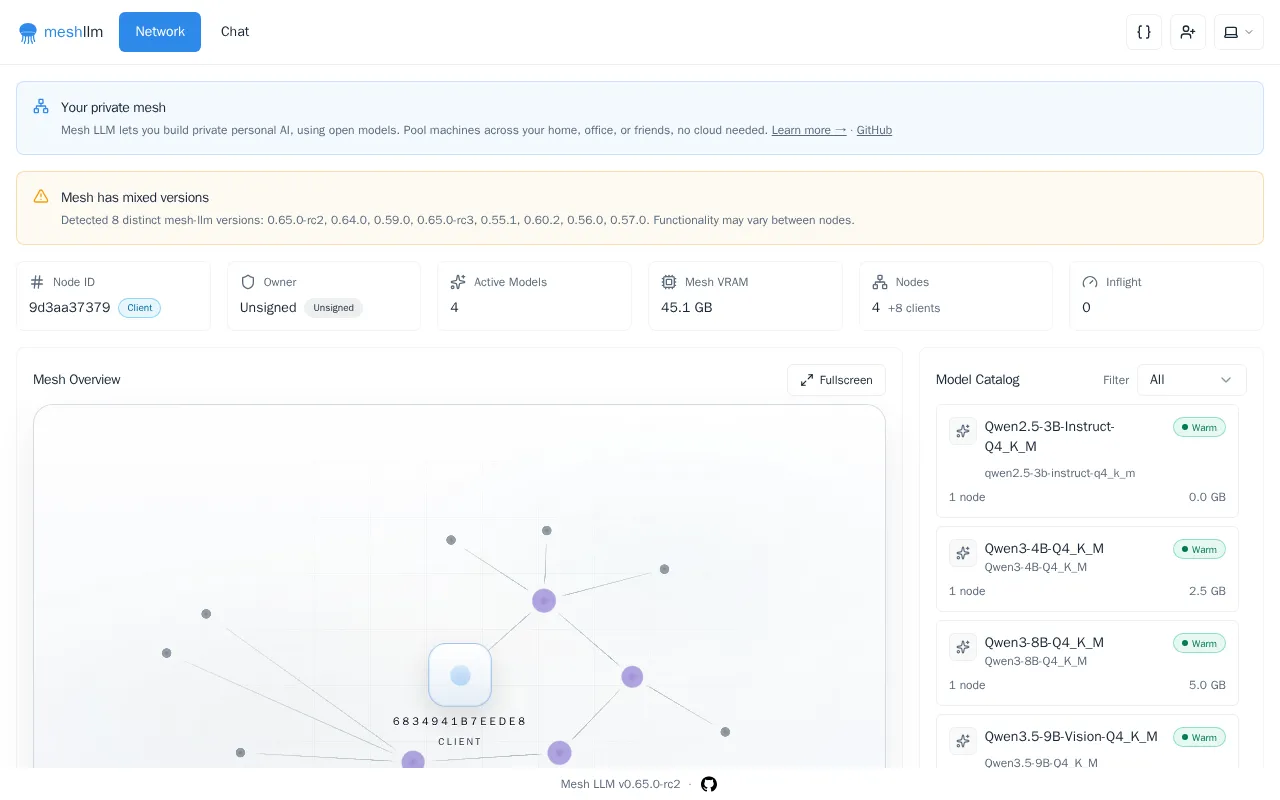Click the Mesh Overview heading
The image size is (1280, 800).
(x=76, y=380)
